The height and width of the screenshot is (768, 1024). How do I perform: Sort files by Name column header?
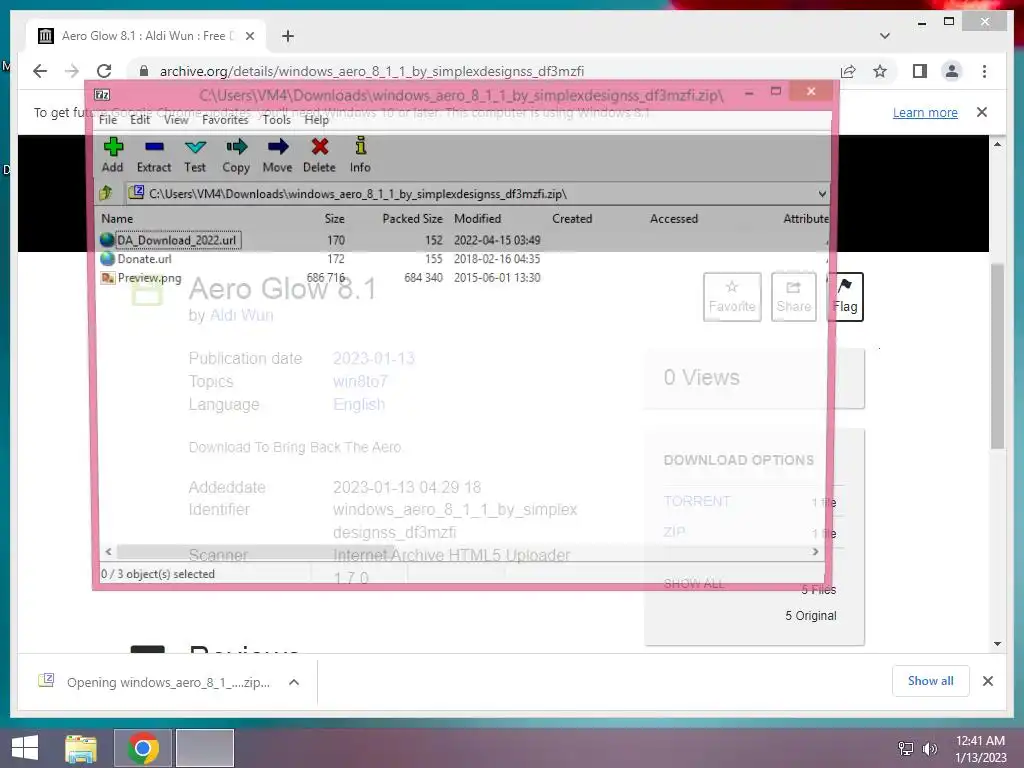pyautogui.click(x=117, y=219)
